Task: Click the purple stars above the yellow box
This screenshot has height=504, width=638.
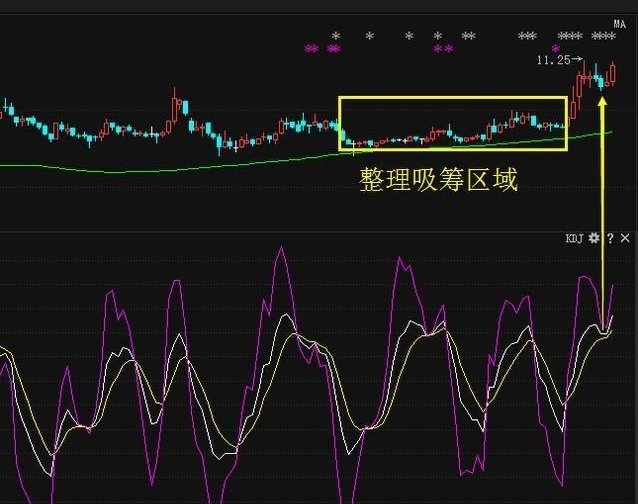Action: (x=443, y=49)
